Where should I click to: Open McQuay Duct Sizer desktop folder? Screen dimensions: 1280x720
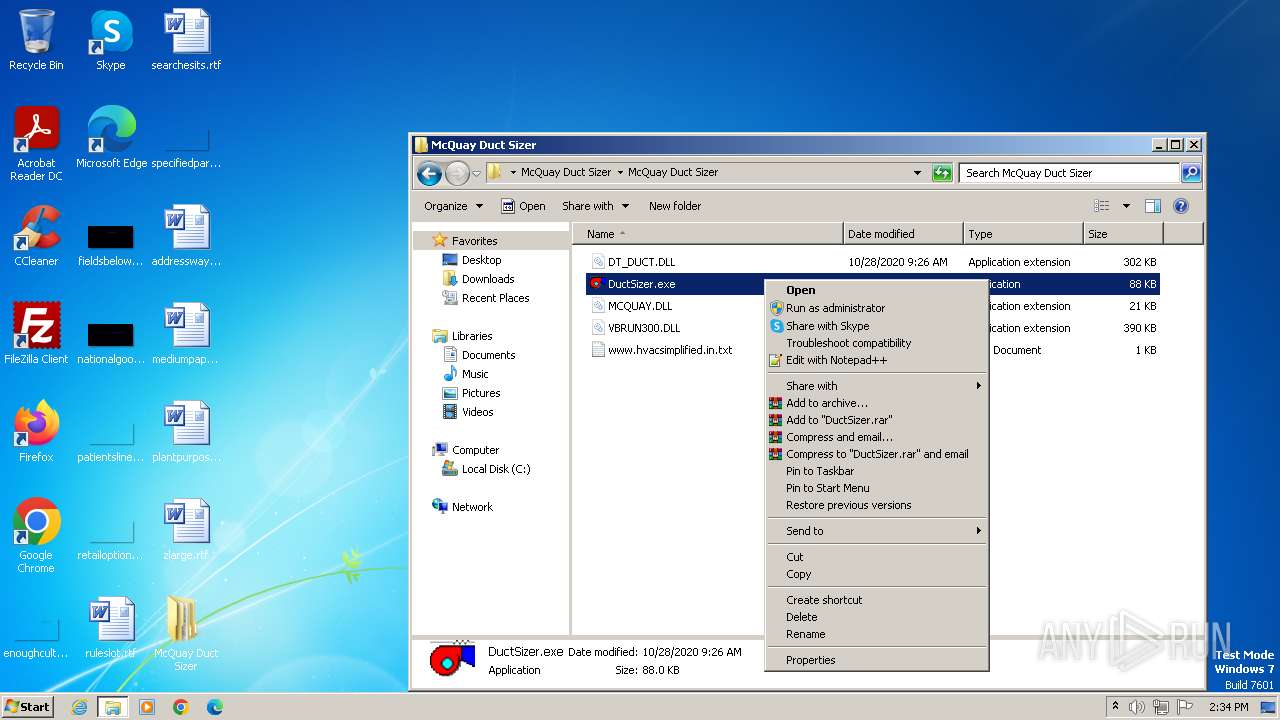[186, 634]
